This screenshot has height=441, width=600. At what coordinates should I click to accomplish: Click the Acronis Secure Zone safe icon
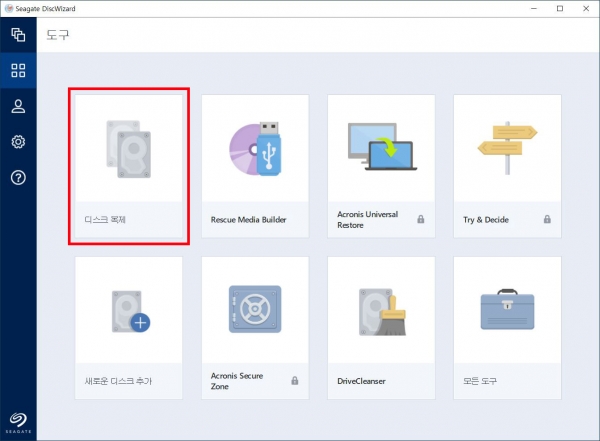tap(254, 310)
